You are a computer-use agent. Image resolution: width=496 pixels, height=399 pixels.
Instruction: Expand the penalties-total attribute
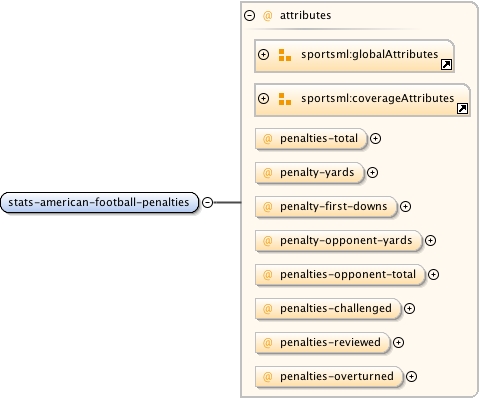(375, 138)
